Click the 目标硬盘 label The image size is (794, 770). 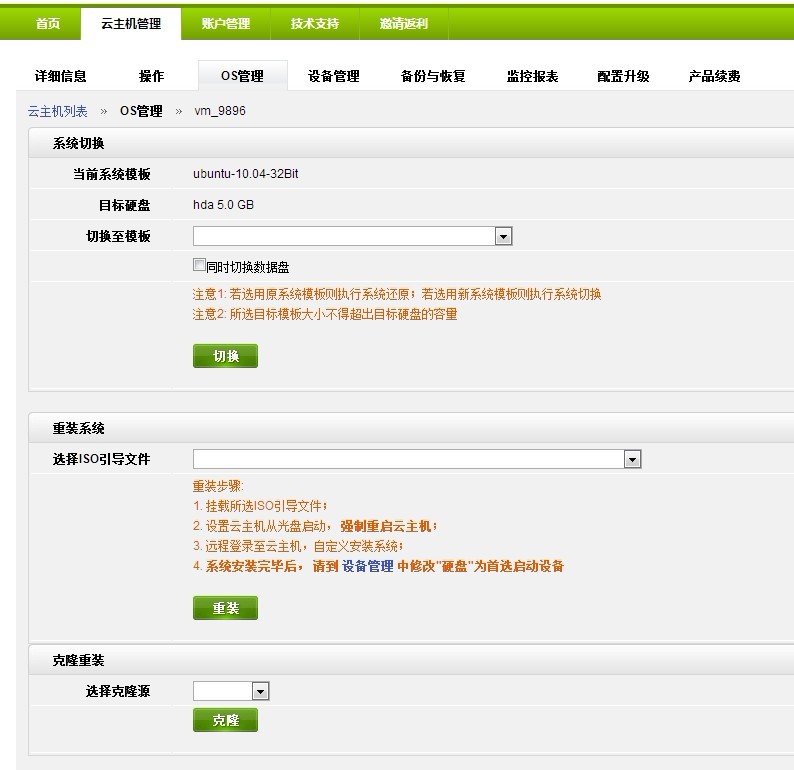click(x=125, y=205)
